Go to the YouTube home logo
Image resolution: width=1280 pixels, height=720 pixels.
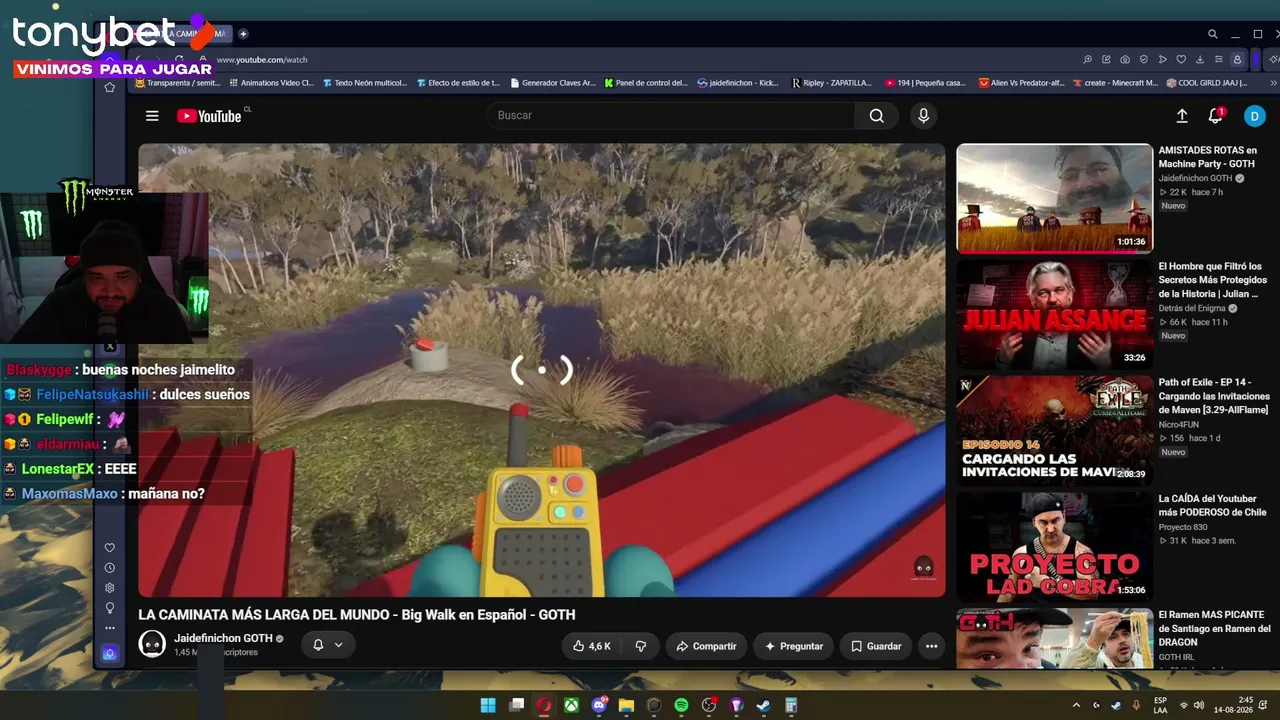[209, 116]
